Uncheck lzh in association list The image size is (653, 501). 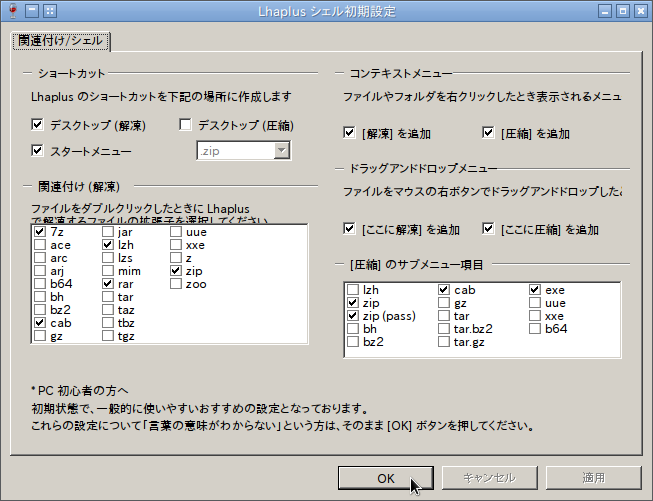point(108,244)
